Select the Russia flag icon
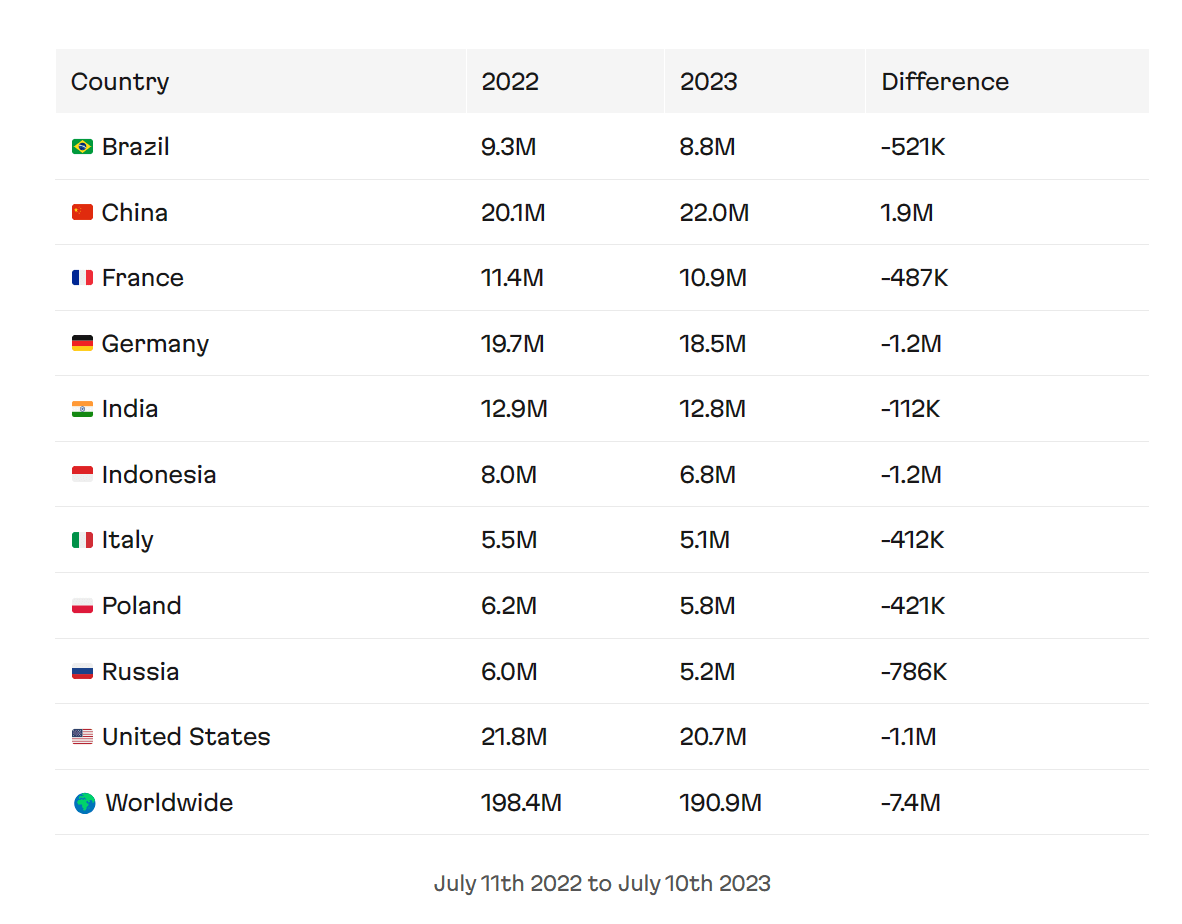The width and height of the screenshot is (1182, 924). [x=82, y=672]
